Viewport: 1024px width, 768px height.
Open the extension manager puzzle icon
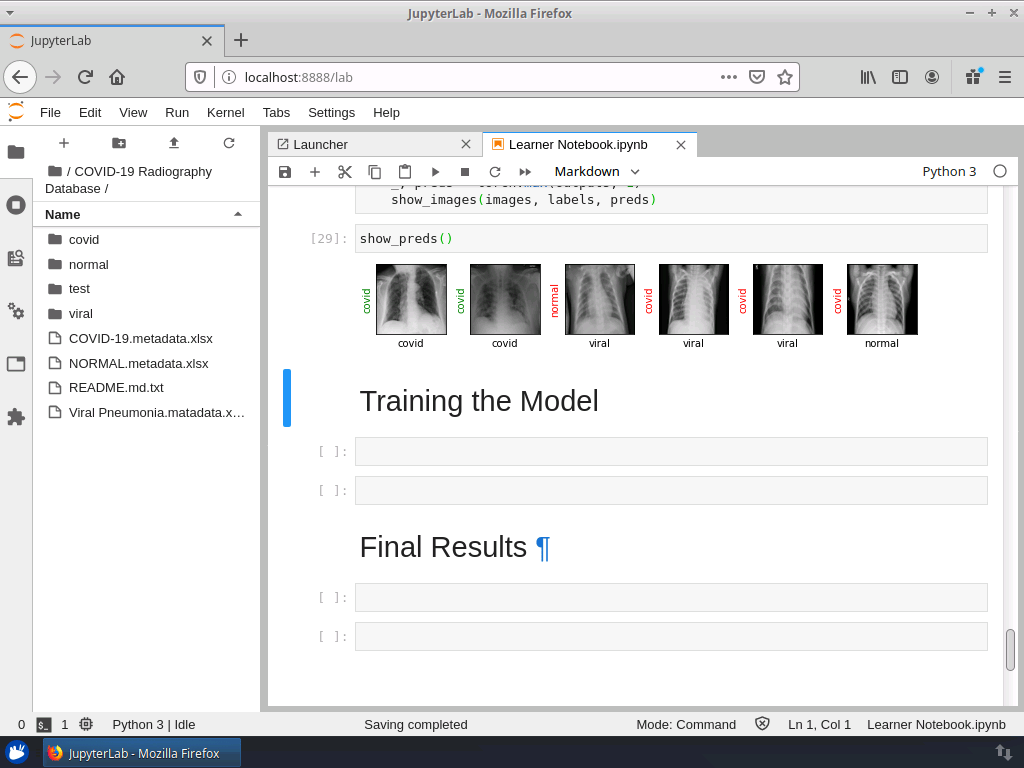tap(16, 417)
